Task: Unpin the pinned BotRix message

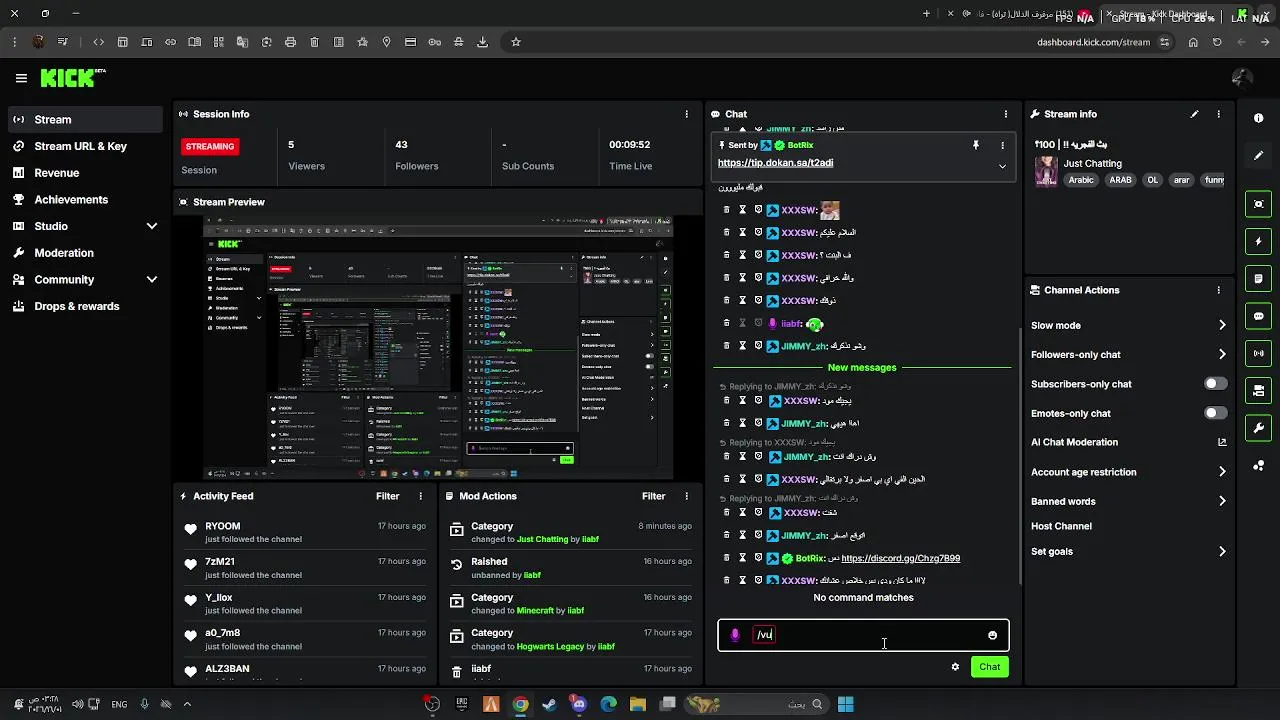Action: point(975,145)
